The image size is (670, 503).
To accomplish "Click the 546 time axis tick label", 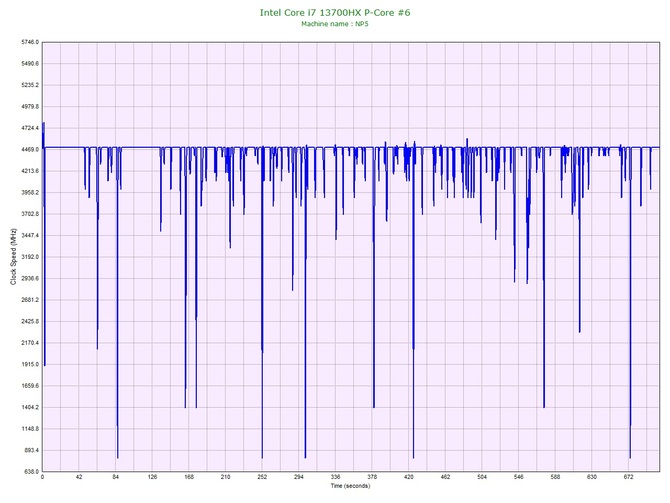I will tap(519, 477).
